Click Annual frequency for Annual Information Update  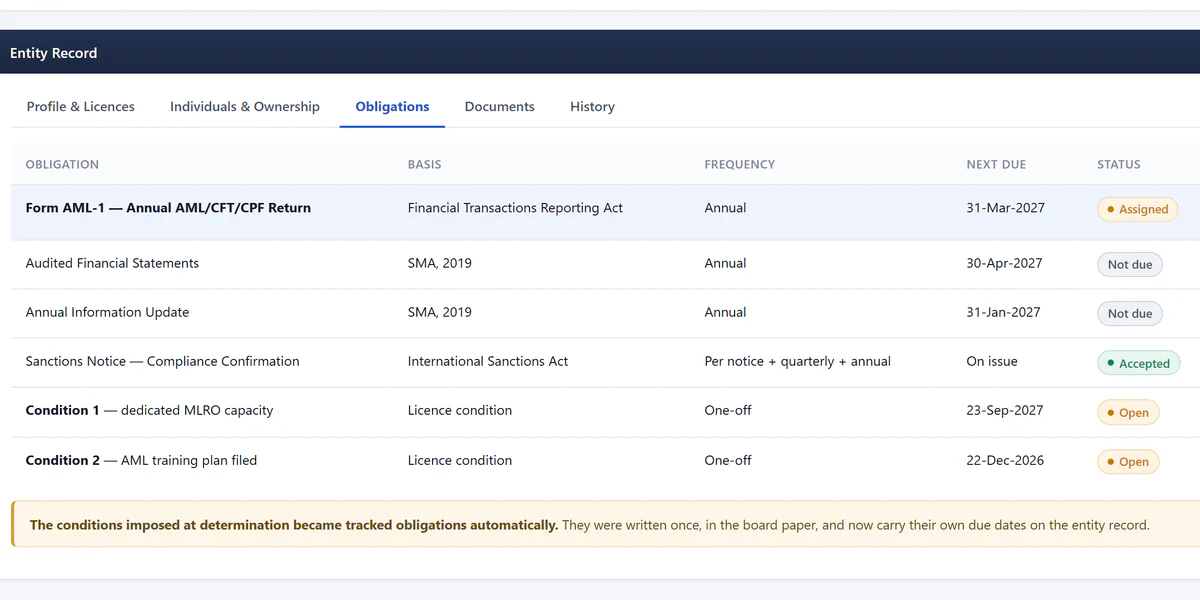coord(725,312)
